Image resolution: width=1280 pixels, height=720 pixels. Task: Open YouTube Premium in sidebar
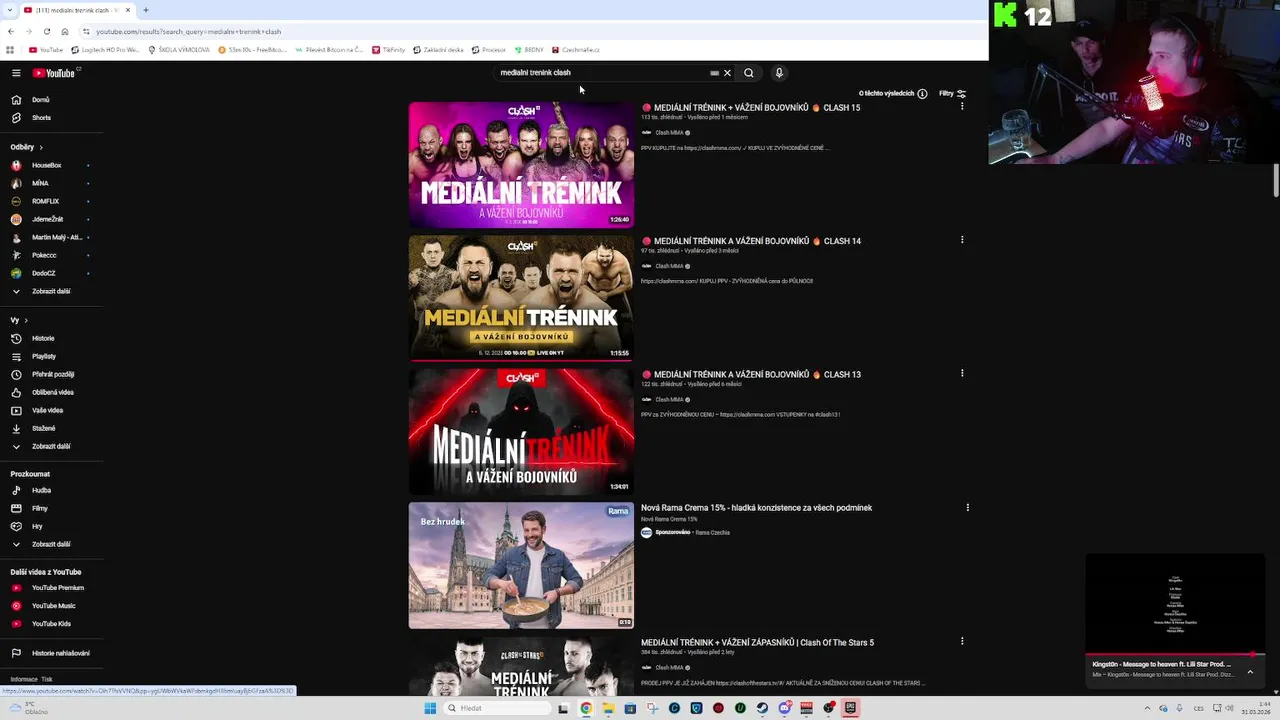pyautogui.click(x=57, y=588)
